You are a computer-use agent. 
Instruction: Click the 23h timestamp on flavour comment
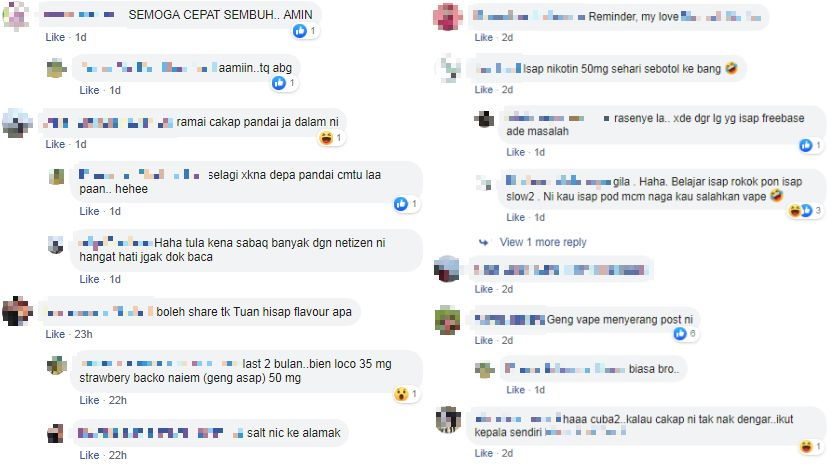[83, 334]
